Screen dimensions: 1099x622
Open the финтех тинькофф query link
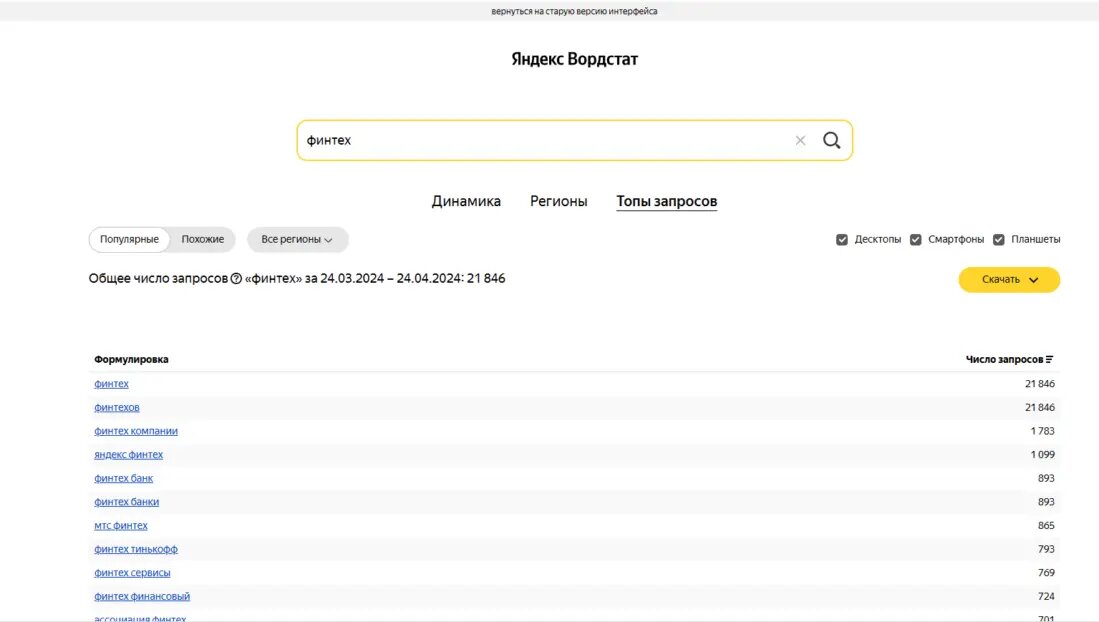[136, 549]
